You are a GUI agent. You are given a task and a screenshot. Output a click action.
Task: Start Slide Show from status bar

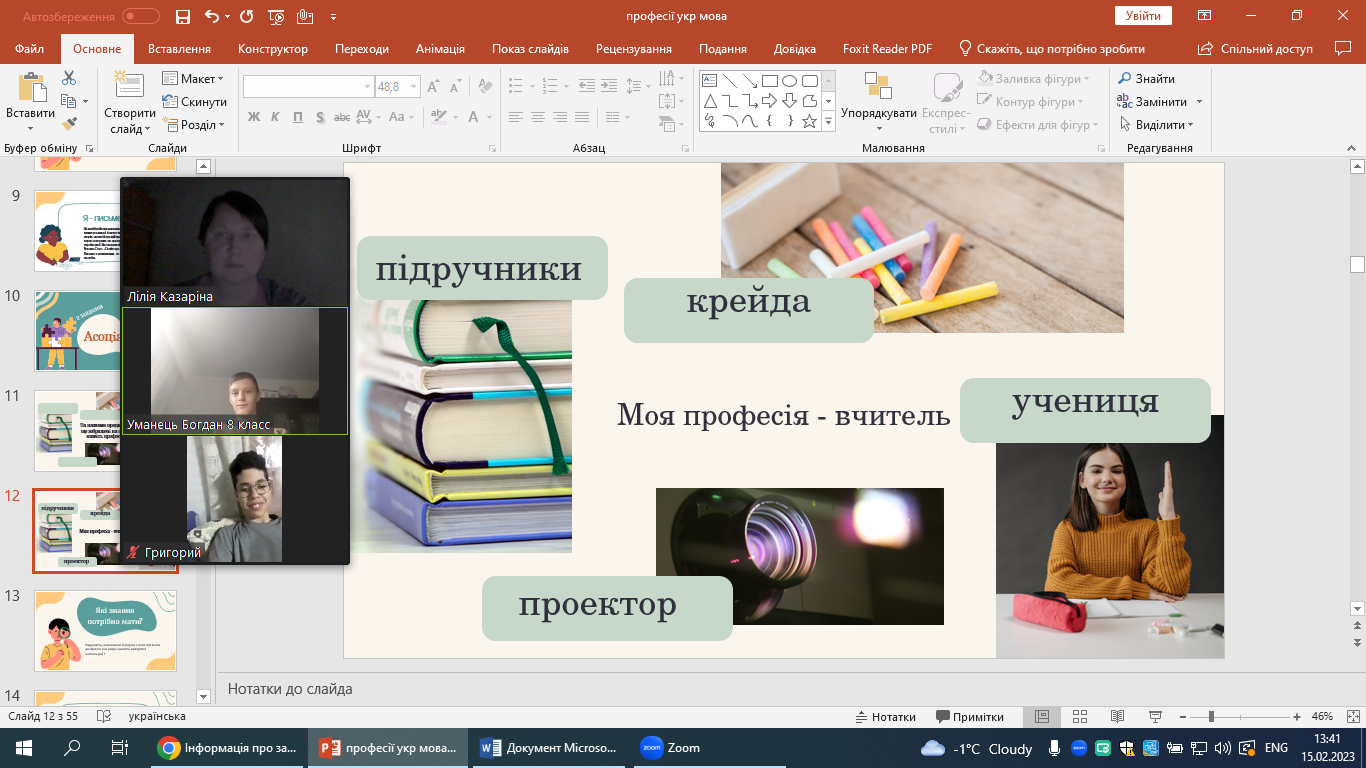[x=1156, y=717]
